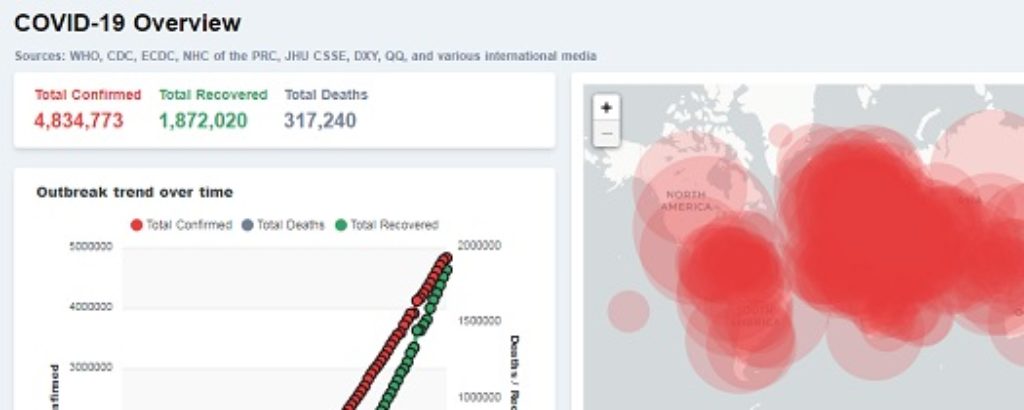Click the topmost green recovered data point
The width and height of the screenshot is (1024, 410).
tap(447, 269)
